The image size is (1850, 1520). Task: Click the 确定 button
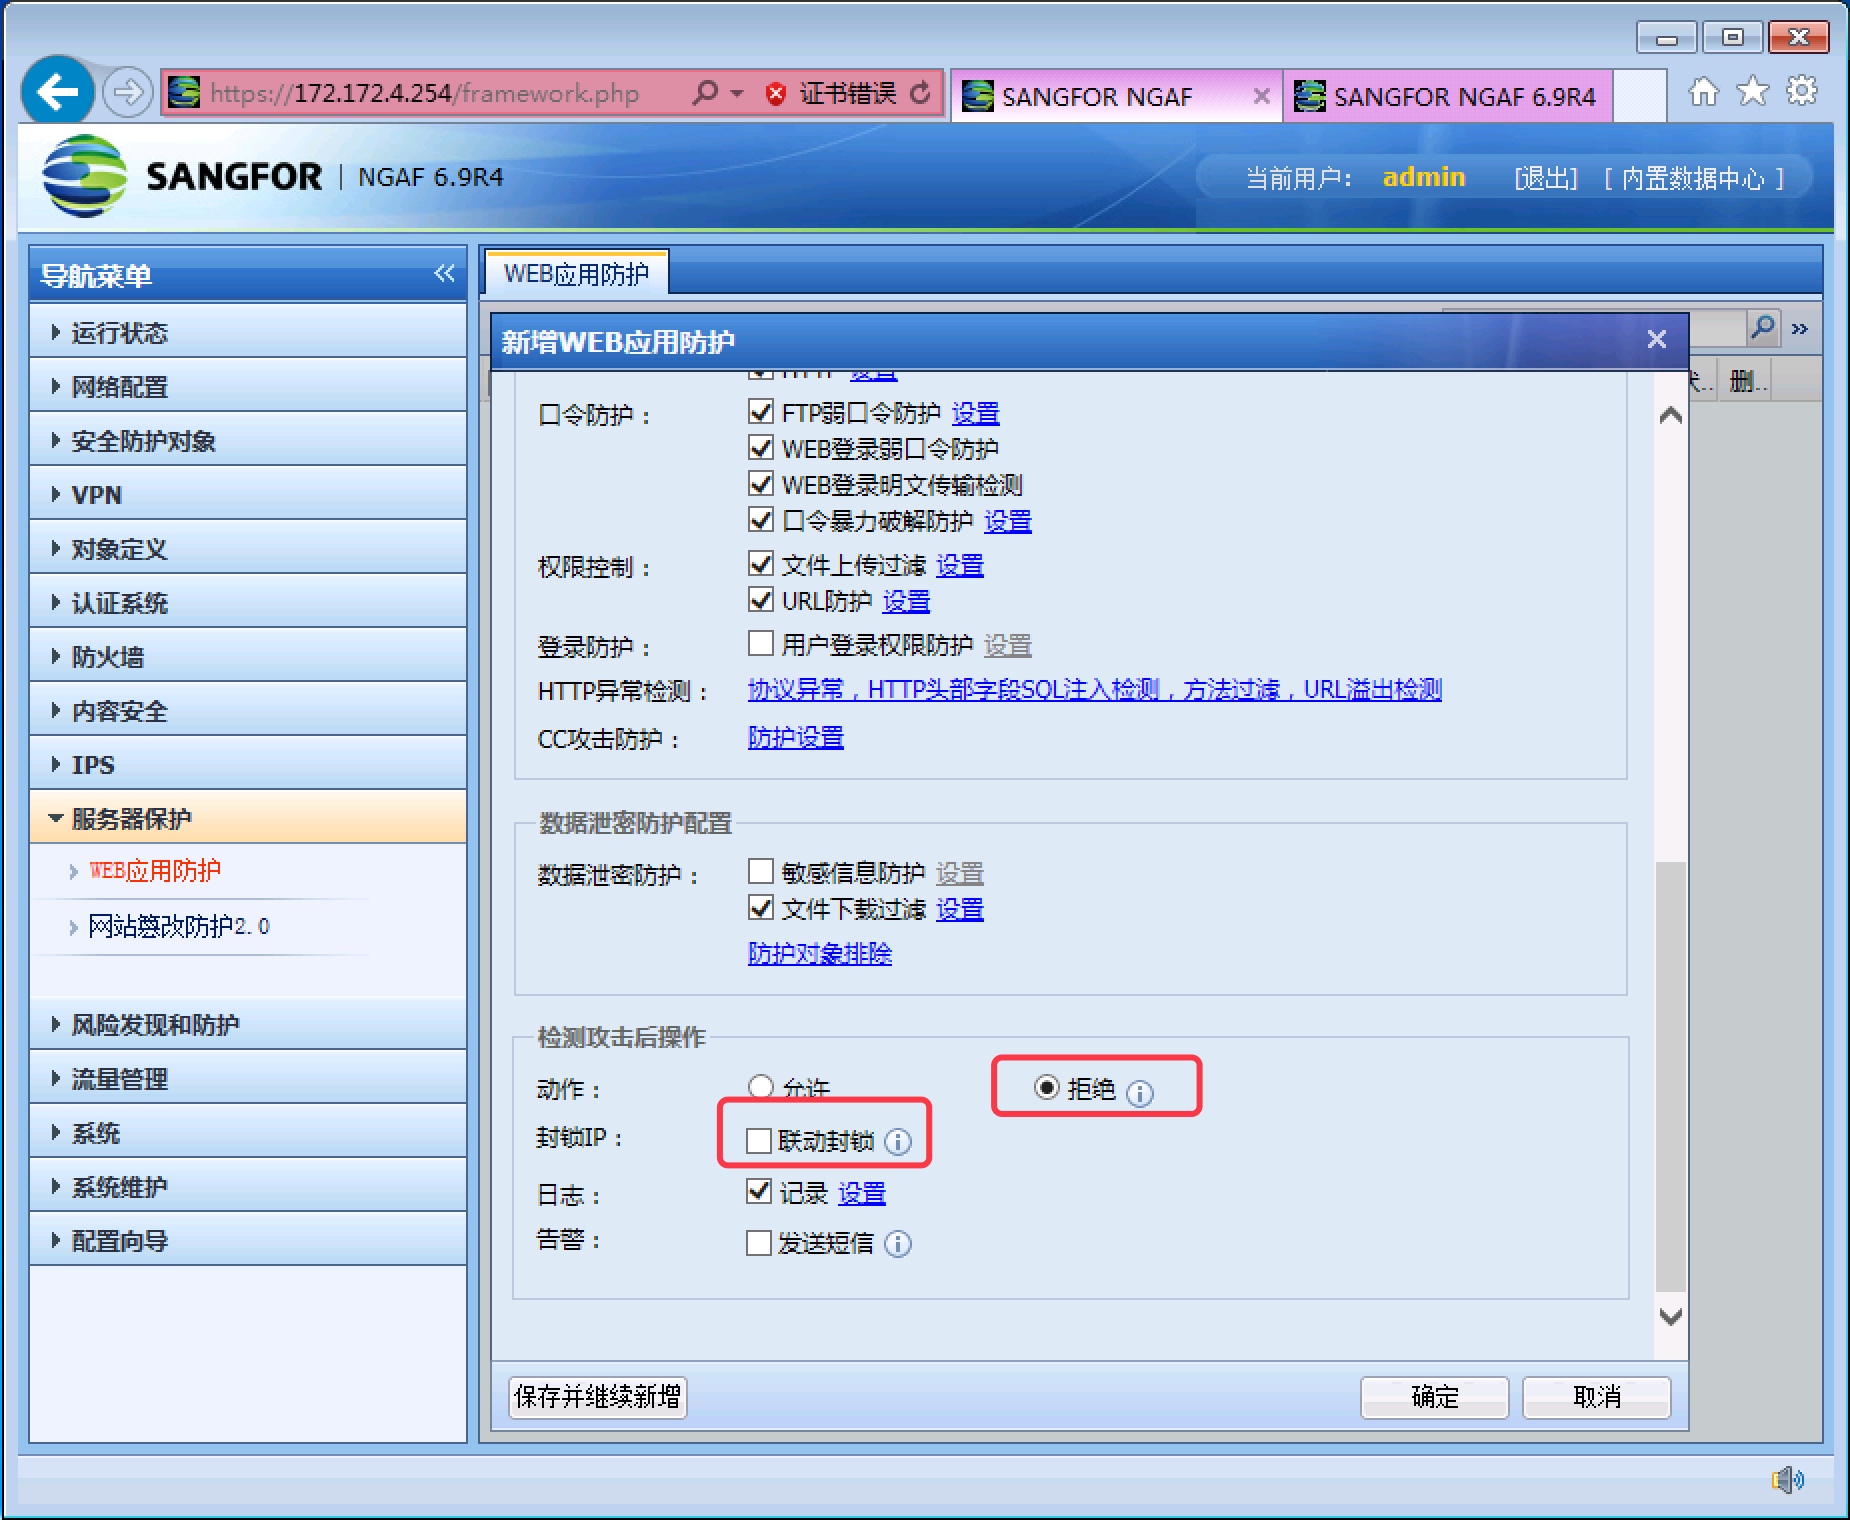pos(1434,1397)
